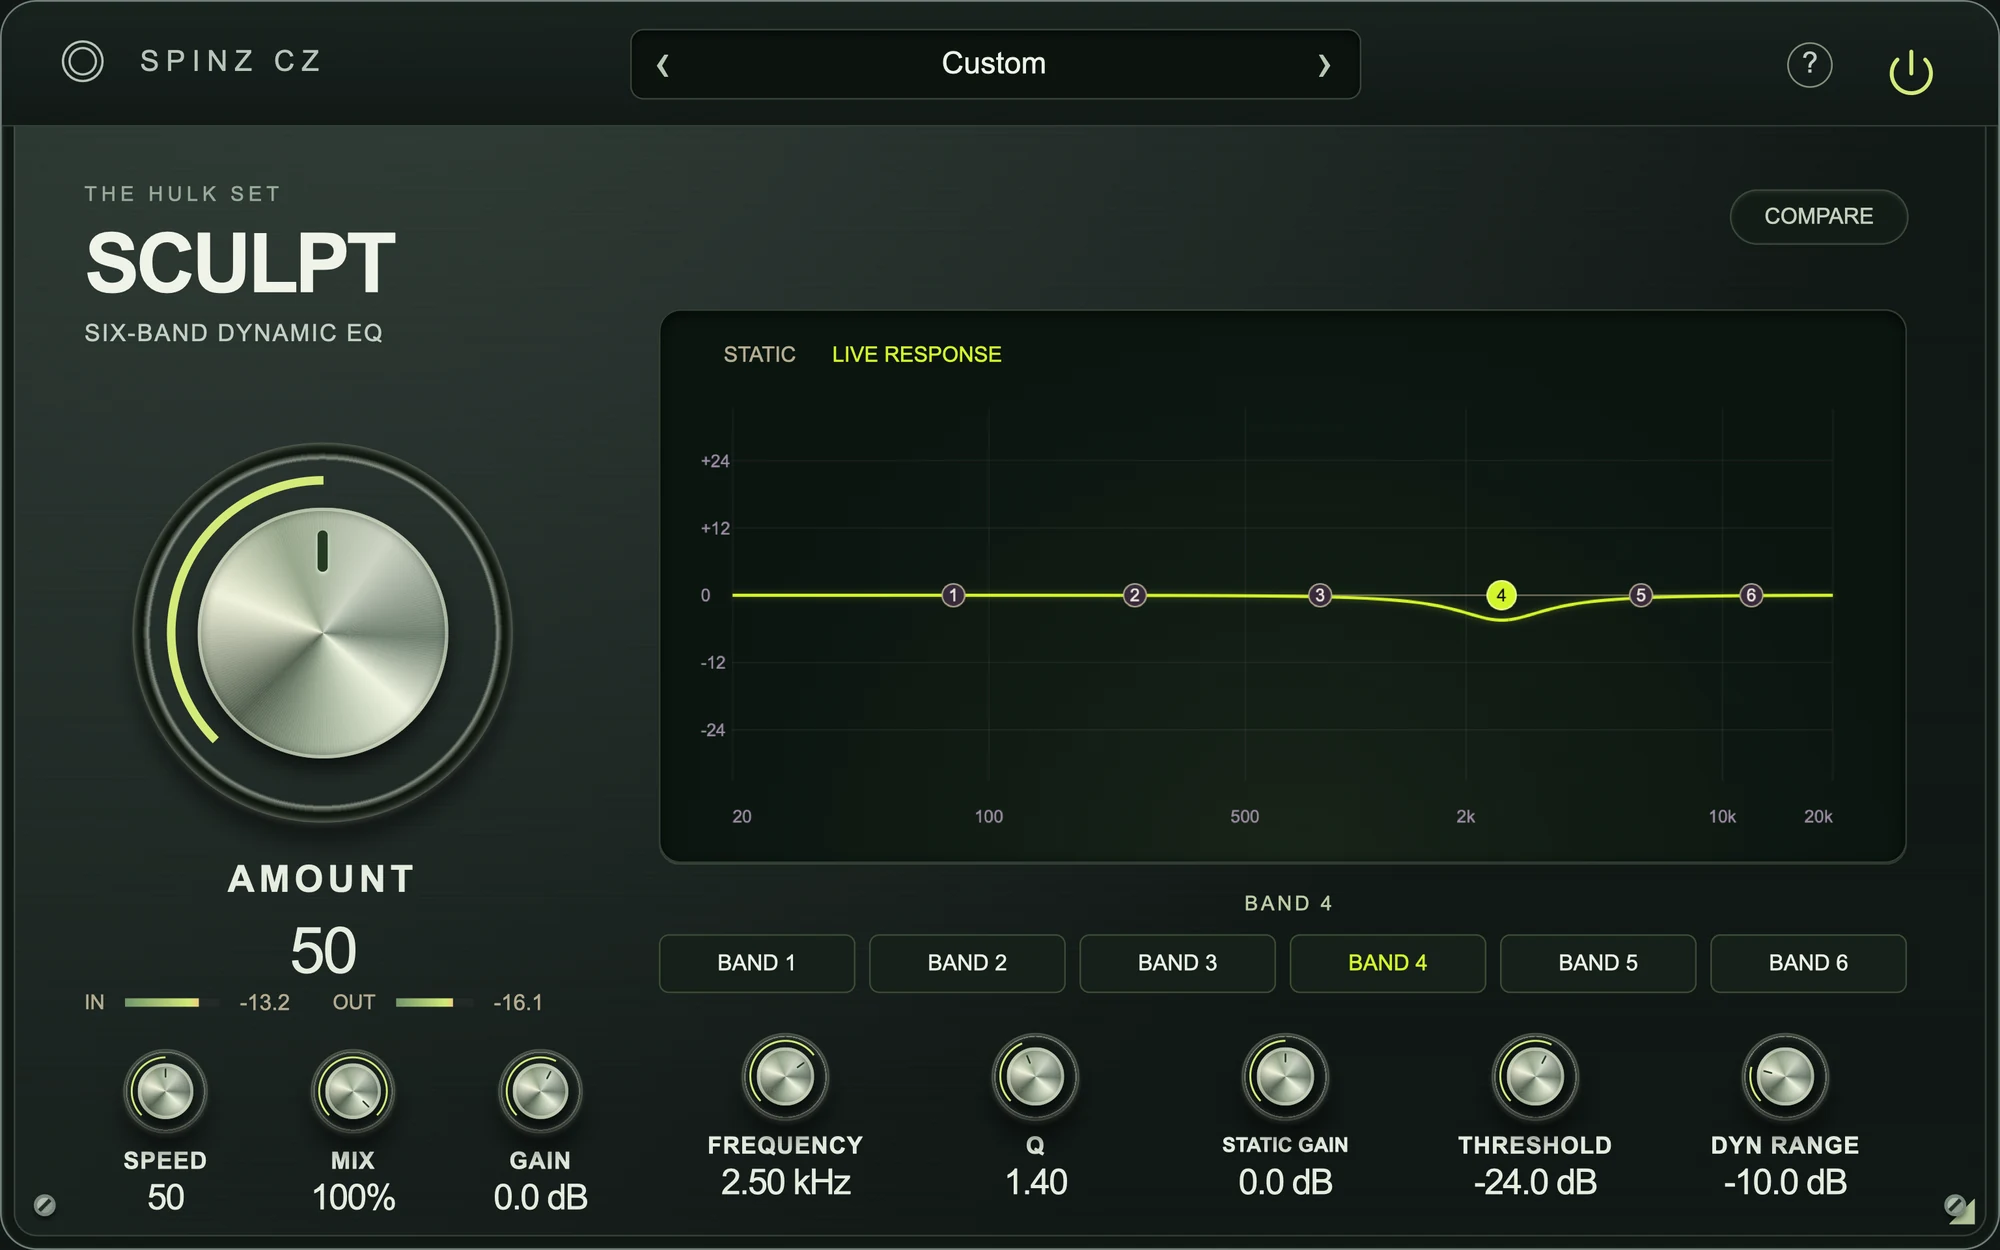Click the MIX value 100%
The width and height of the screenshot is (2000, 1250).
353,1197
